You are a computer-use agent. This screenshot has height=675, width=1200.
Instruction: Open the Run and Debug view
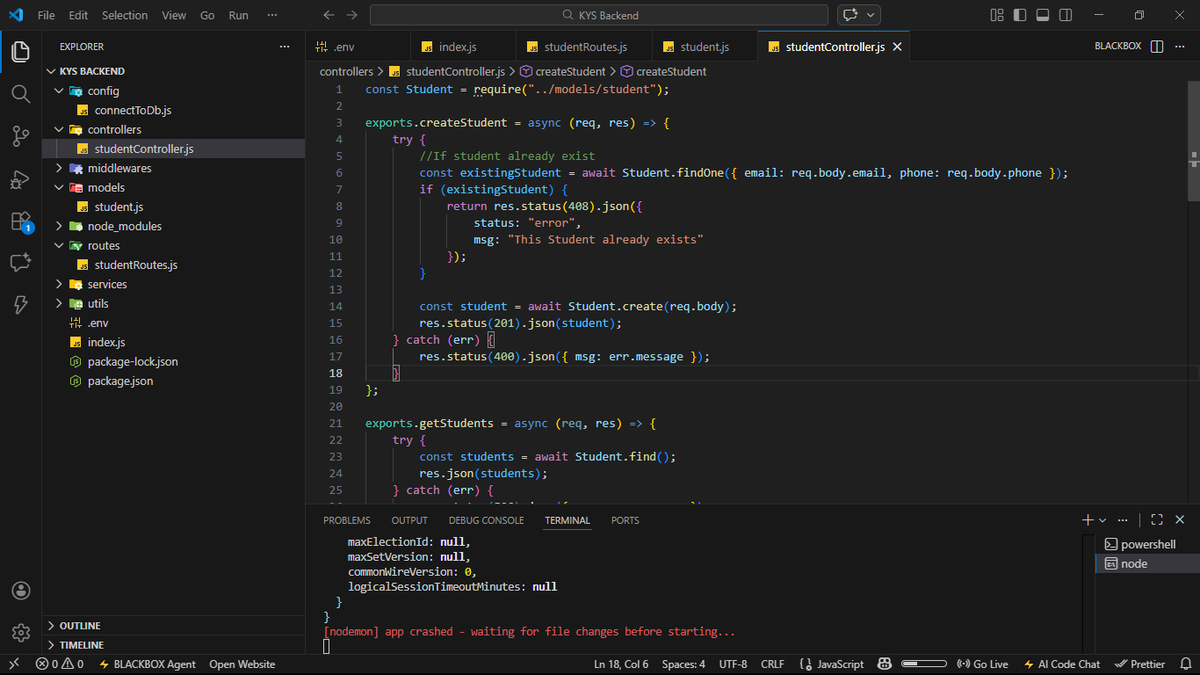tap(21, 176)
